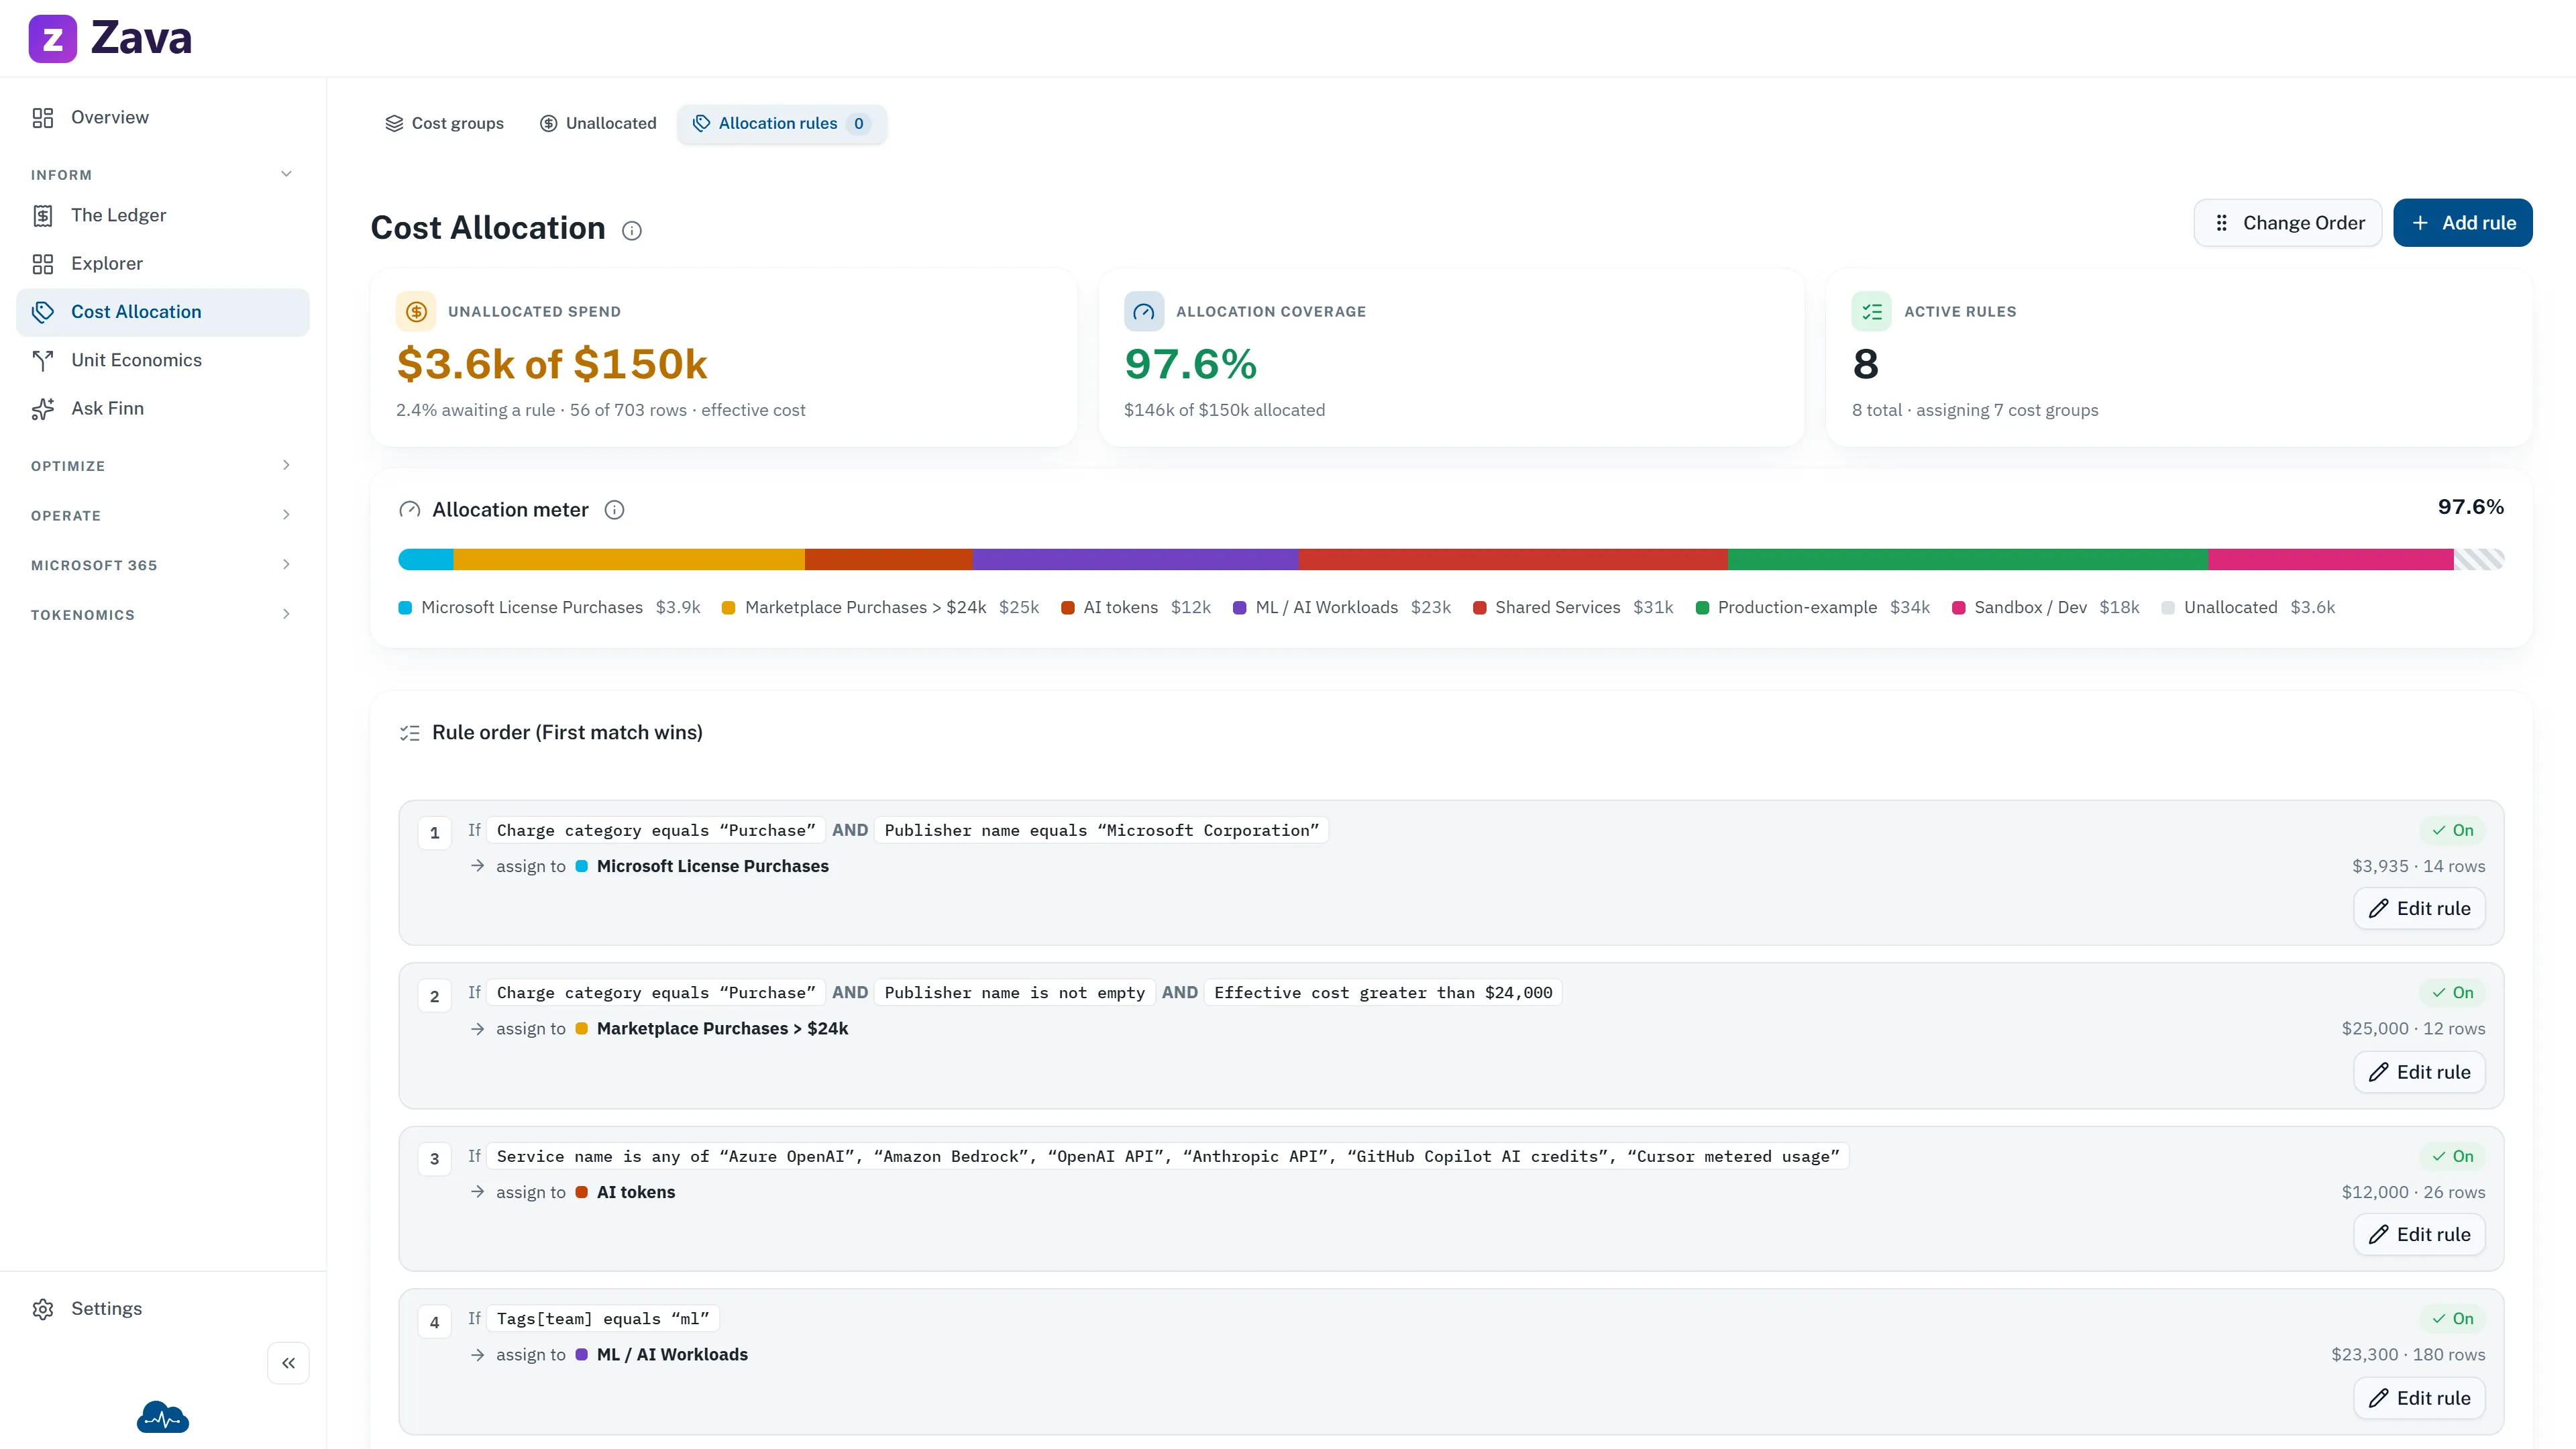The width and height of the screenshot is (2576, 1449).
Task: Collapse the sidebar with the double-chevron icon
Action: click(x=288, y=1363)
